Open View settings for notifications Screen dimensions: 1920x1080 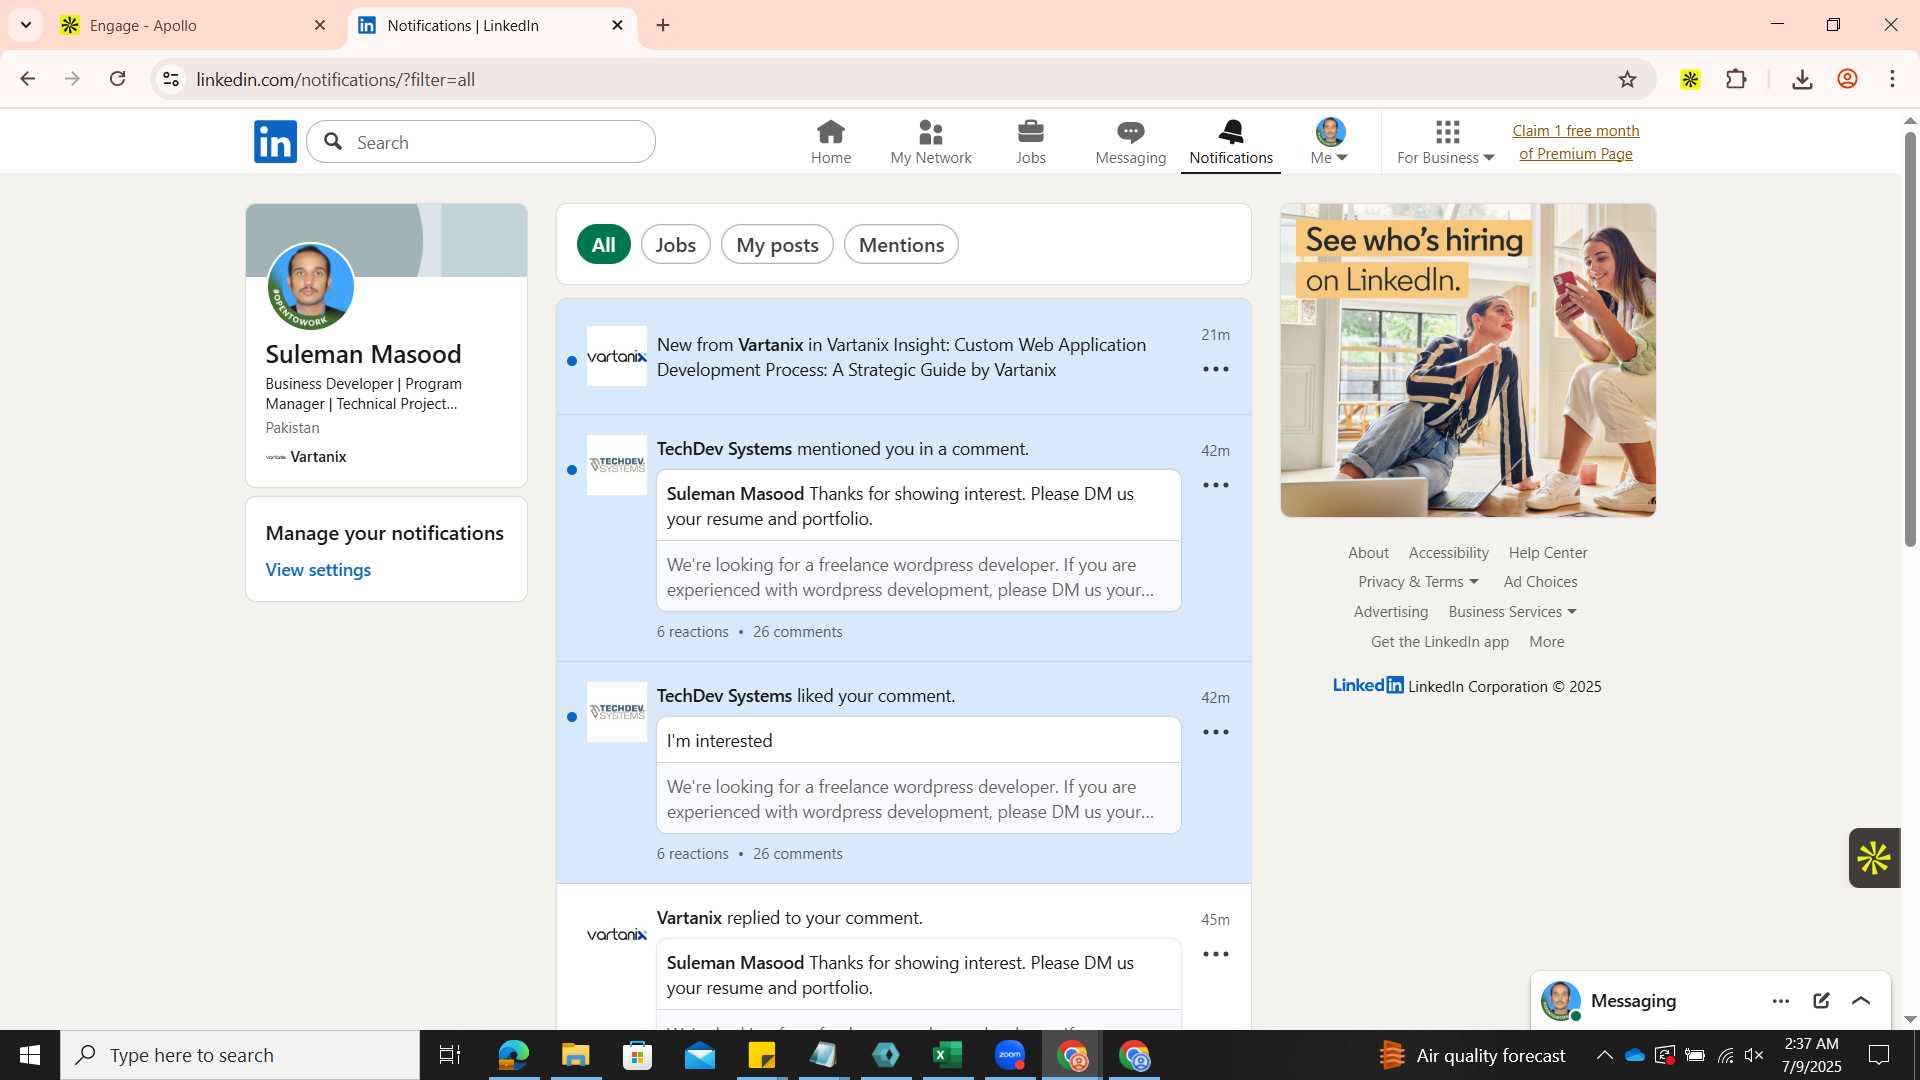pos(318,570)
